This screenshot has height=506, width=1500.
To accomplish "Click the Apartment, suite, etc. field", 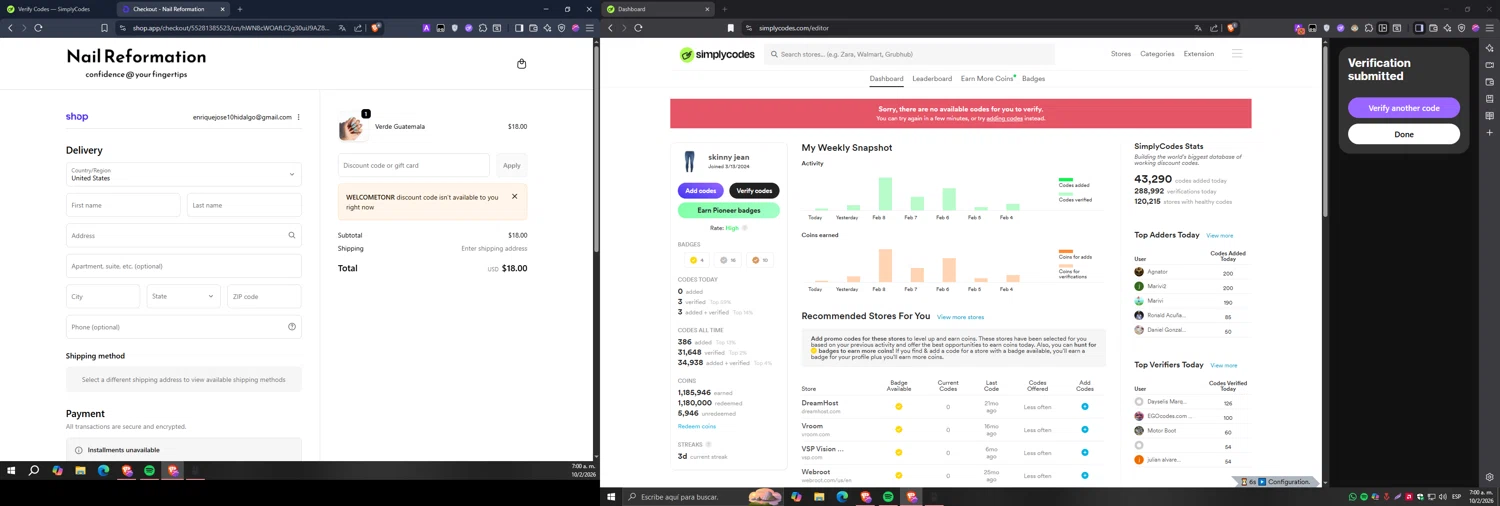I will pyautogui.click(x=184, y=266).
